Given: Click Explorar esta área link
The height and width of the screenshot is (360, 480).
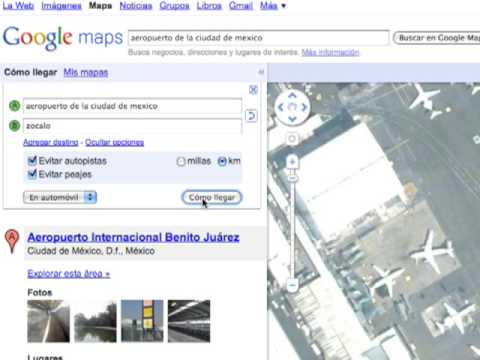Looking at the screenshot, I should (69, 274).
